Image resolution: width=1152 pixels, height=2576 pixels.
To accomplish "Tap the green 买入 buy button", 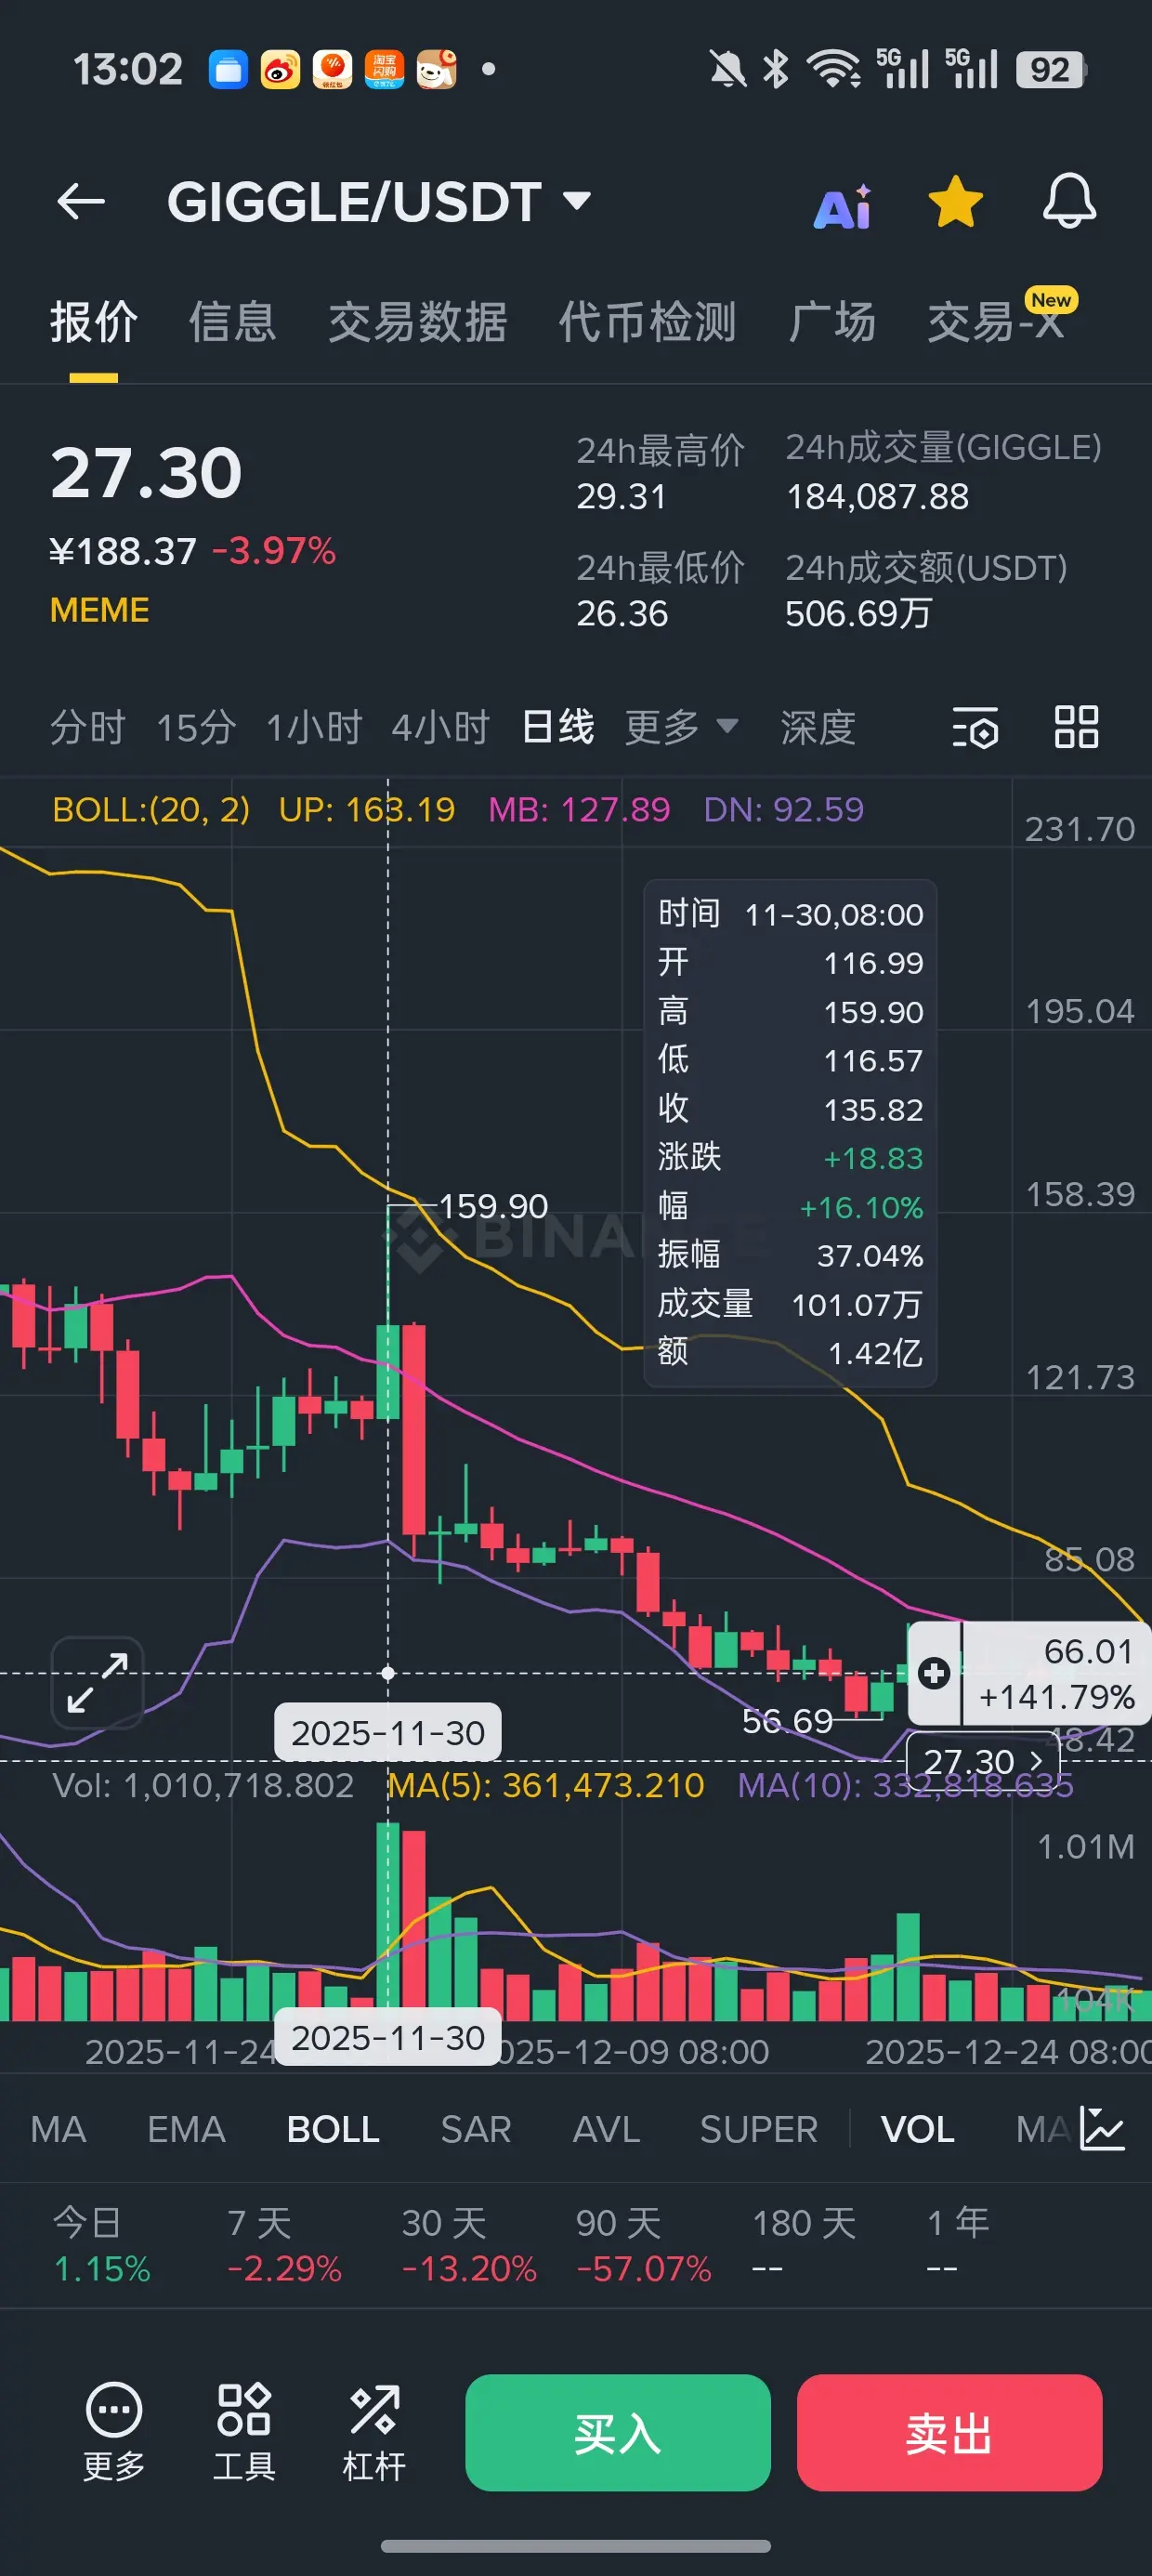I will pos(618,2432).
